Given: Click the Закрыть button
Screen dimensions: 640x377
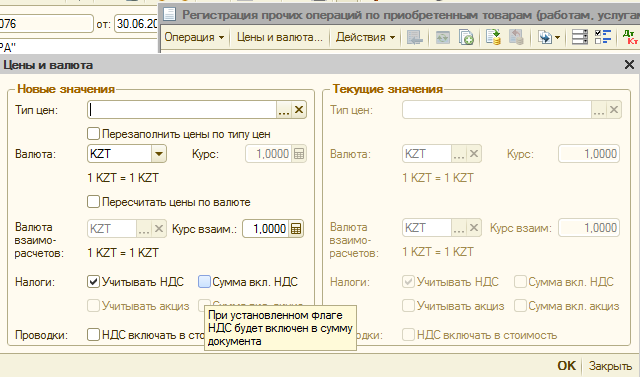Looking at the screenshot, I should 610,366.
